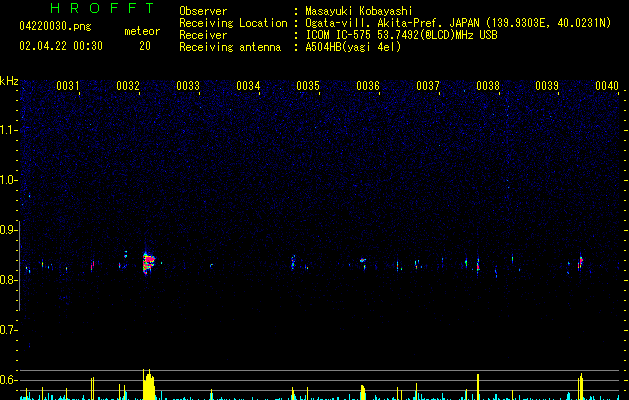Click the 1.0 frequency axis label
Viewport: 629px width, 400px height.
point(9,180)
